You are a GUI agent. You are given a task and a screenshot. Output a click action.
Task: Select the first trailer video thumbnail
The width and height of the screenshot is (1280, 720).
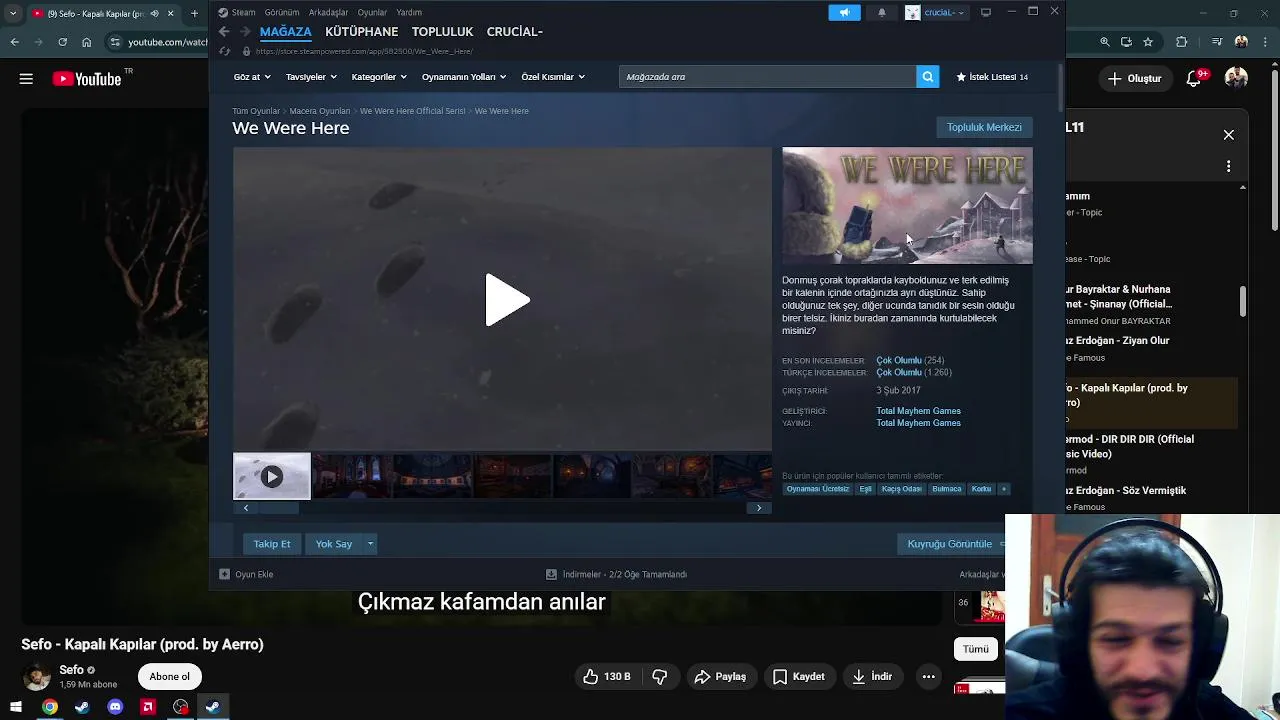click(272, 477)
